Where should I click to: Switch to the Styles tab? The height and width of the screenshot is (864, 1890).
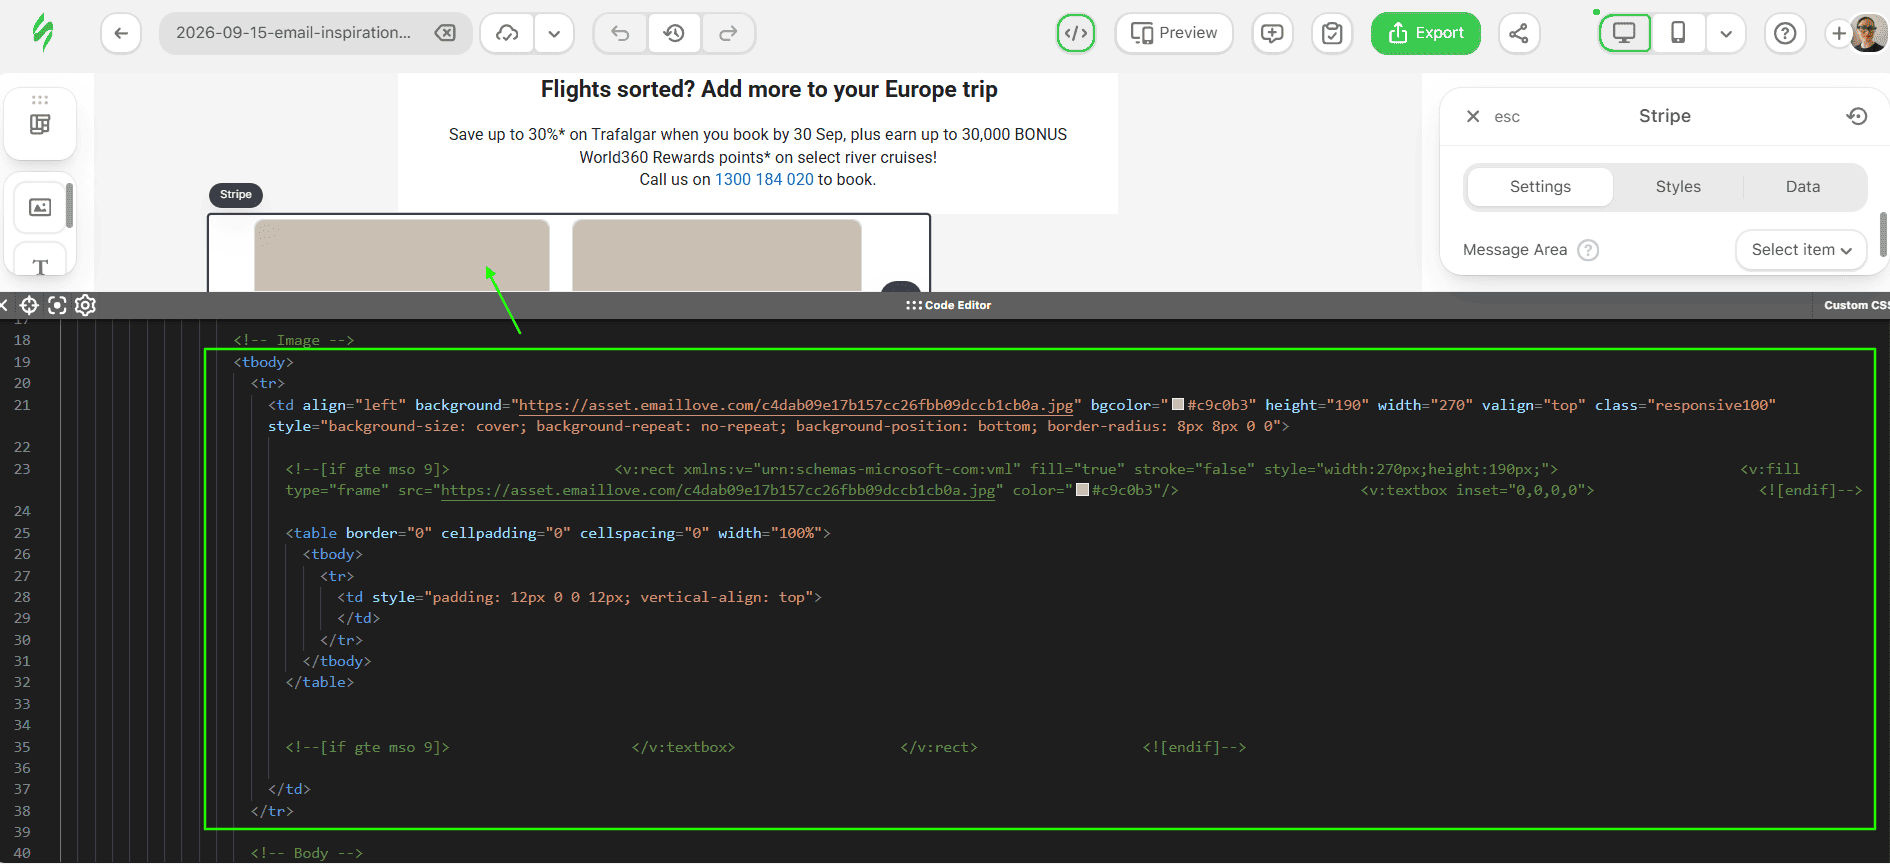(1678, 187)
